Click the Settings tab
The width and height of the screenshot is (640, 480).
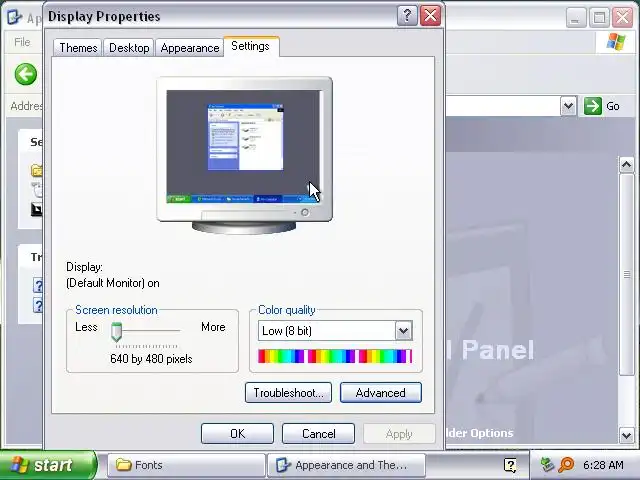coord(250,46)
